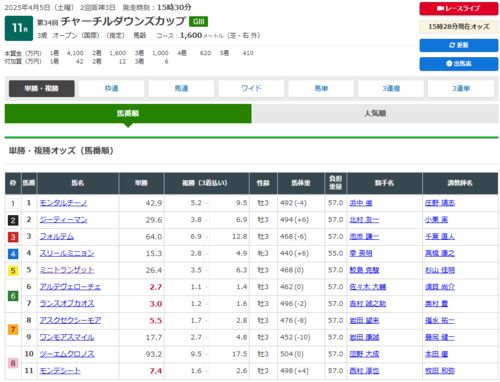The height and width of the screenshot is (382, 500).
Task: Open horse link フォルテム
Action: 57,236
